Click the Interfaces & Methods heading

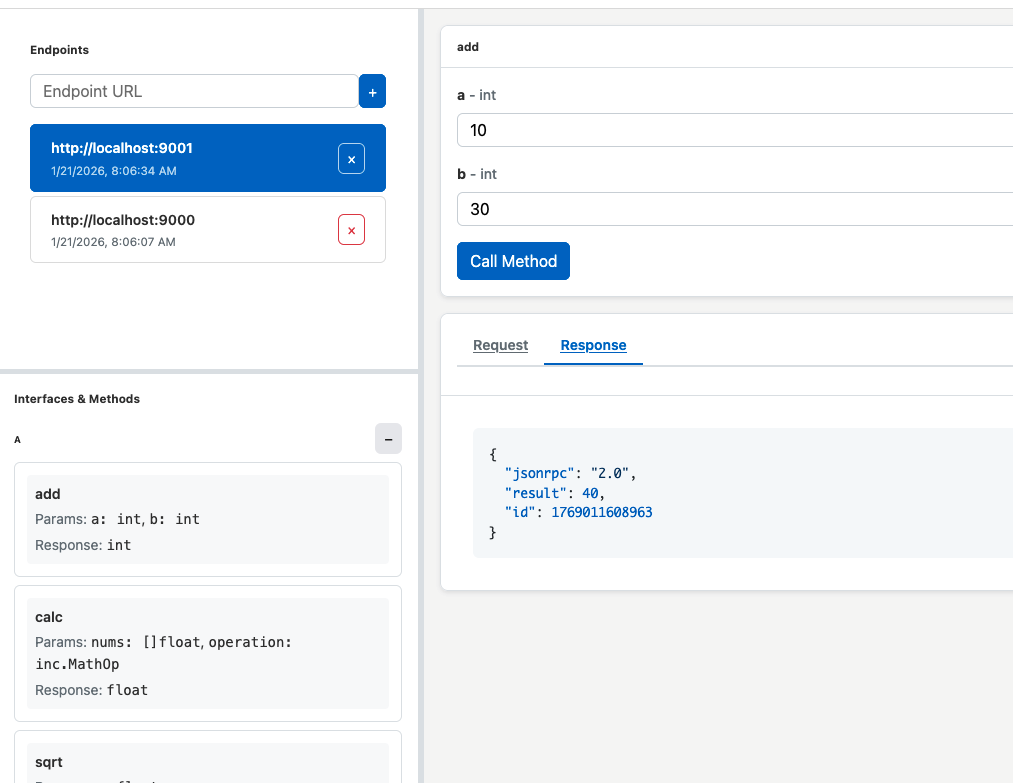[x=77, y=399]
